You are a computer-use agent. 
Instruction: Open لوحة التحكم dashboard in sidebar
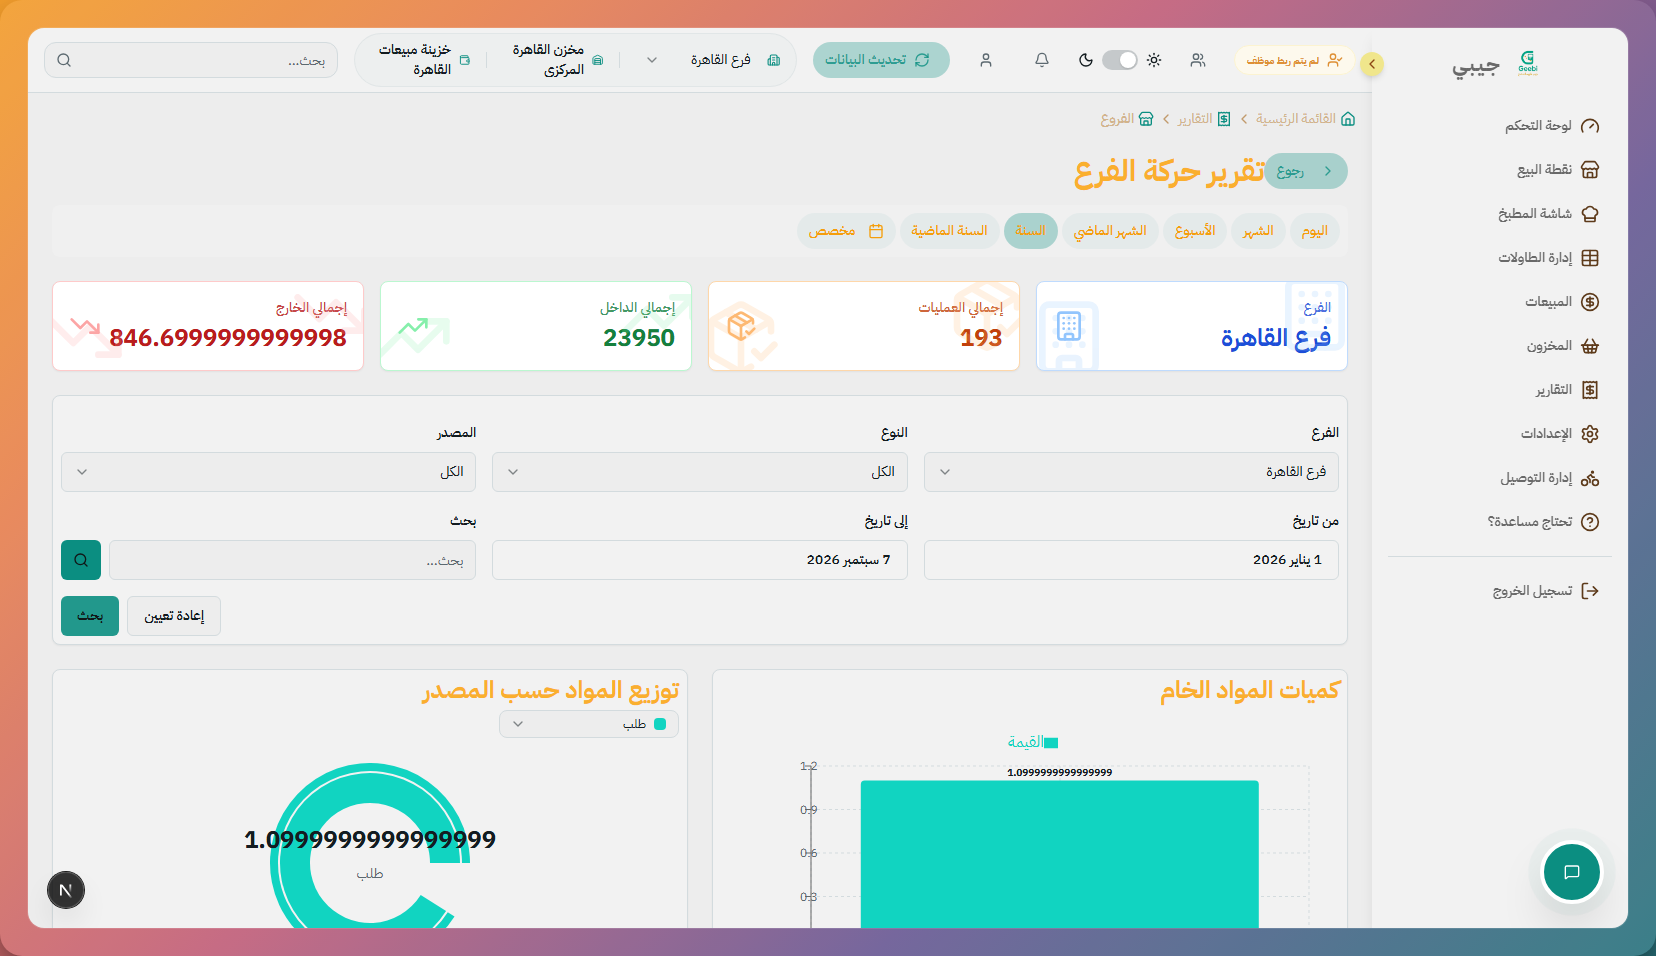1552,126
